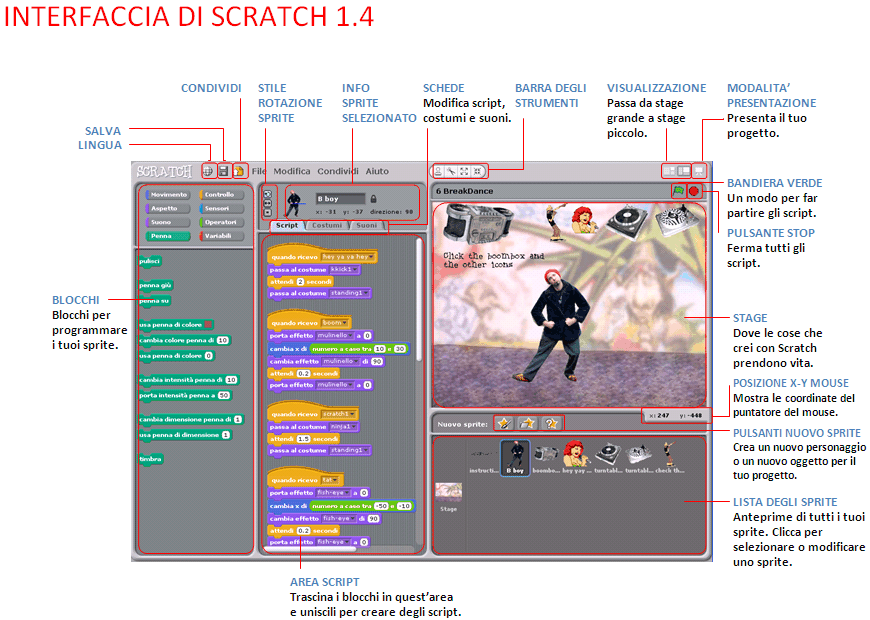Click the red-haired singer on the stage
The image size is (870, 620).
(x=584, y=220)
